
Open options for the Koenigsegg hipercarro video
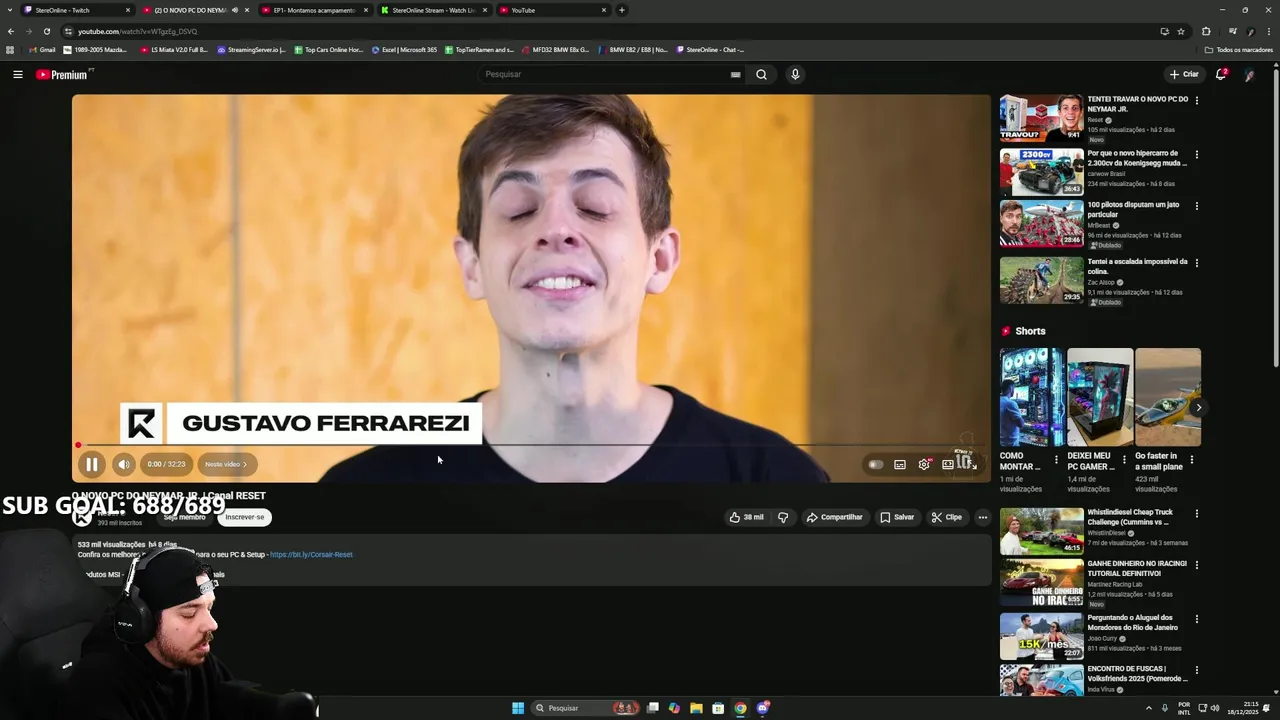[1196, 155]
